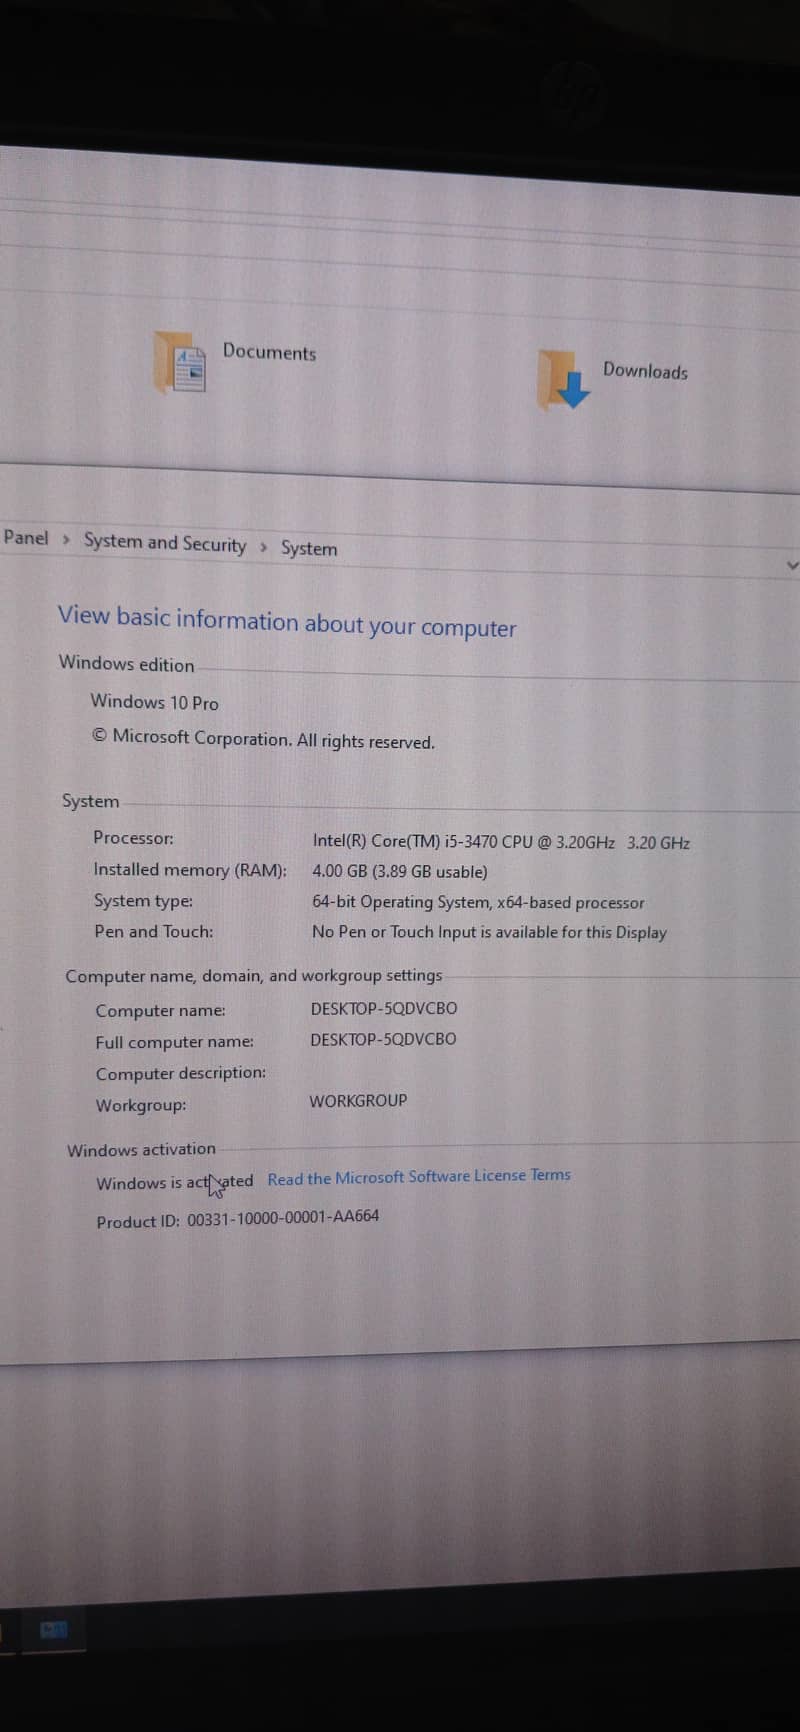Click the Full computer name label
The height and width of the screenshot is (1732, 800).
174,1042
